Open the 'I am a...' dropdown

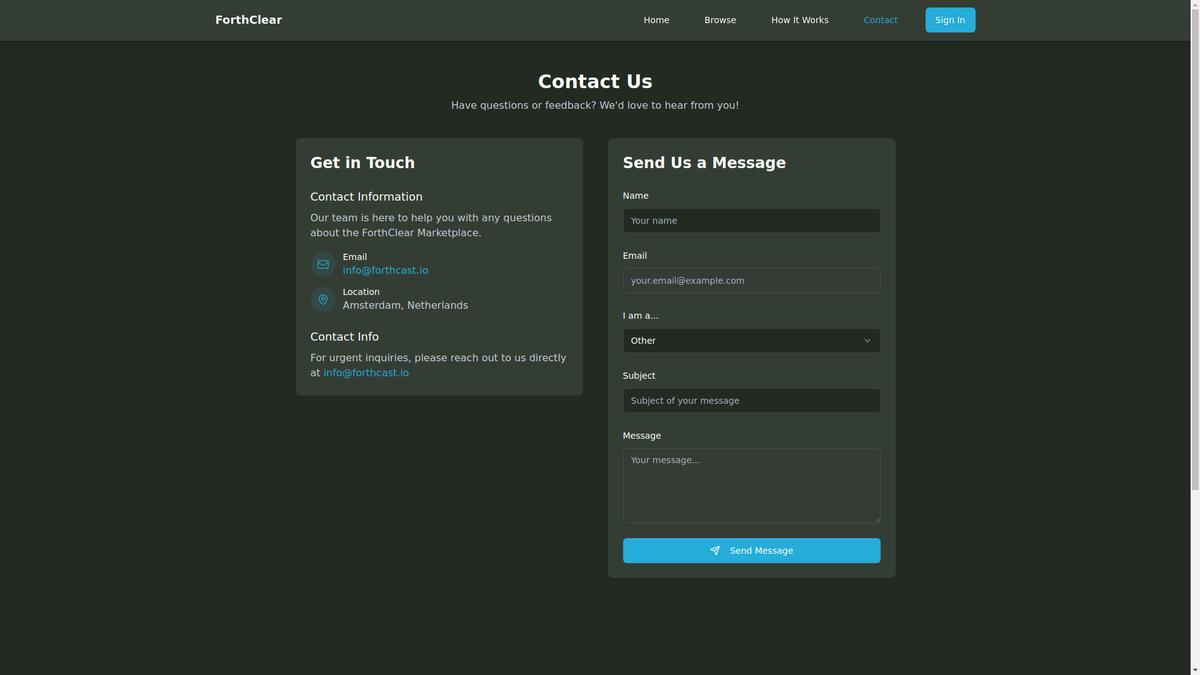(750, 341)
